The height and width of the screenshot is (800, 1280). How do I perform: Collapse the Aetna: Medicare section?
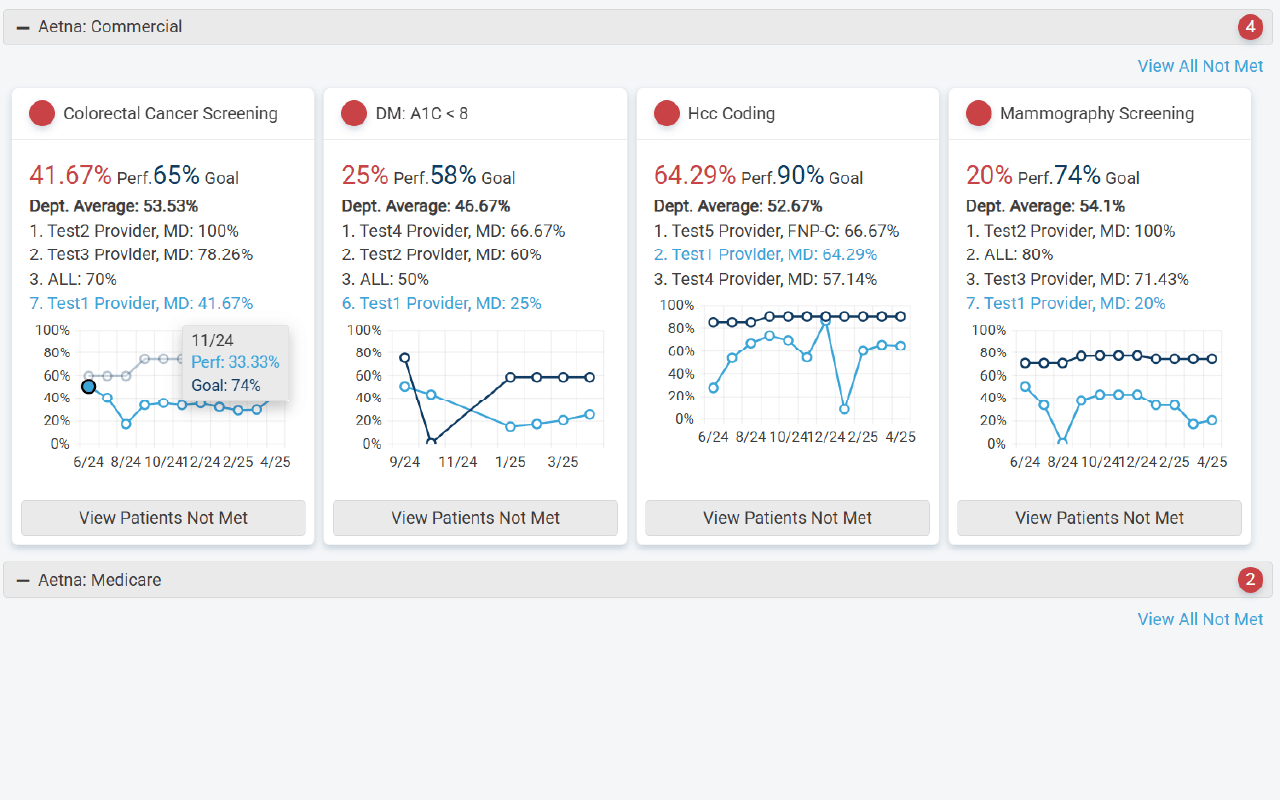[x=23, y=580]
